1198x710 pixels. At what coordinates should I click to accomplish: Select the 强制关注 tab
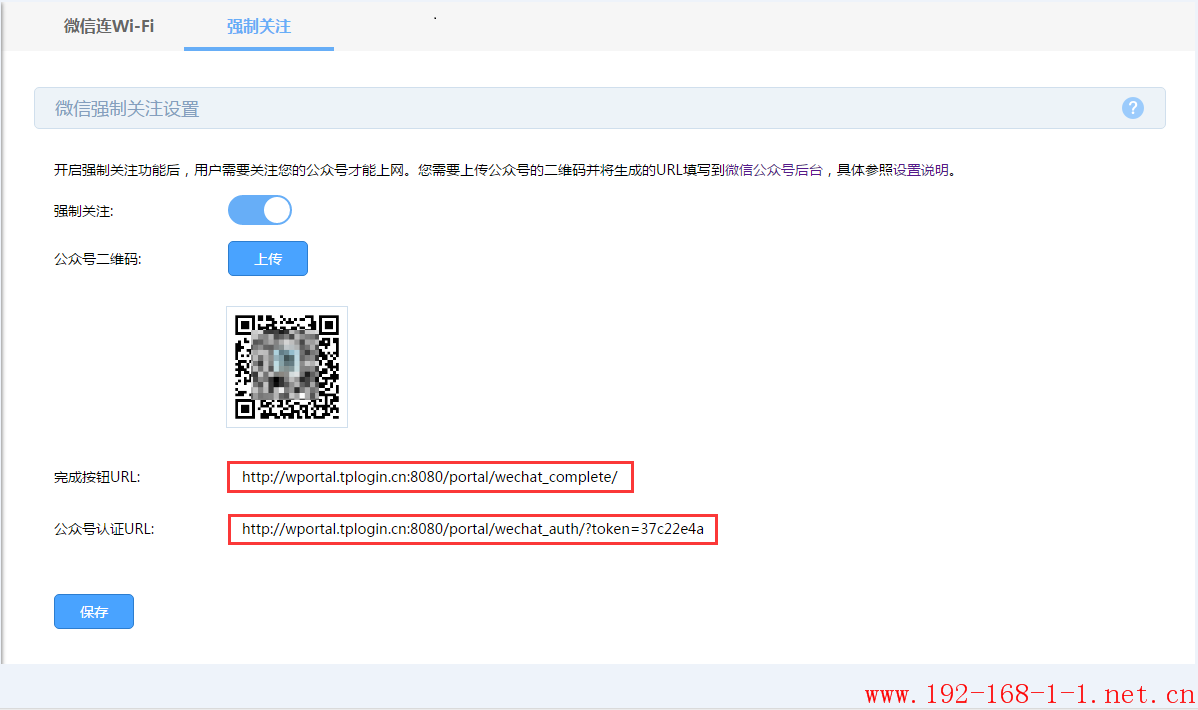pos(259,26)
